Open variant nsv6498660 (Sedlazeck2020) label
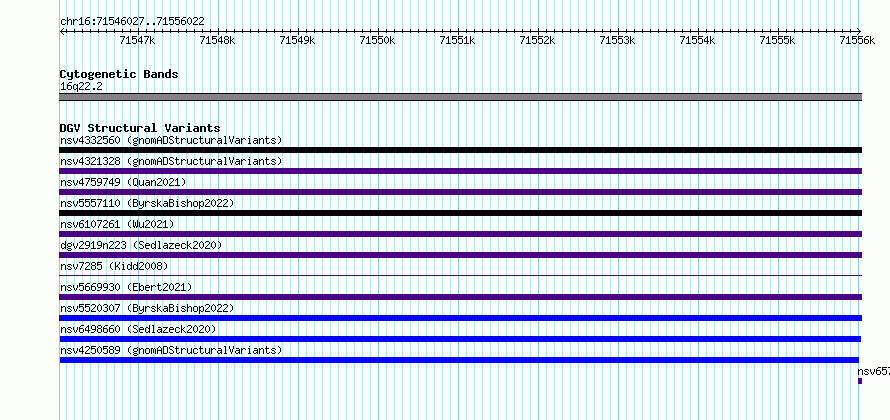Viewport: 890px width, 420px height. click(138, 329)
